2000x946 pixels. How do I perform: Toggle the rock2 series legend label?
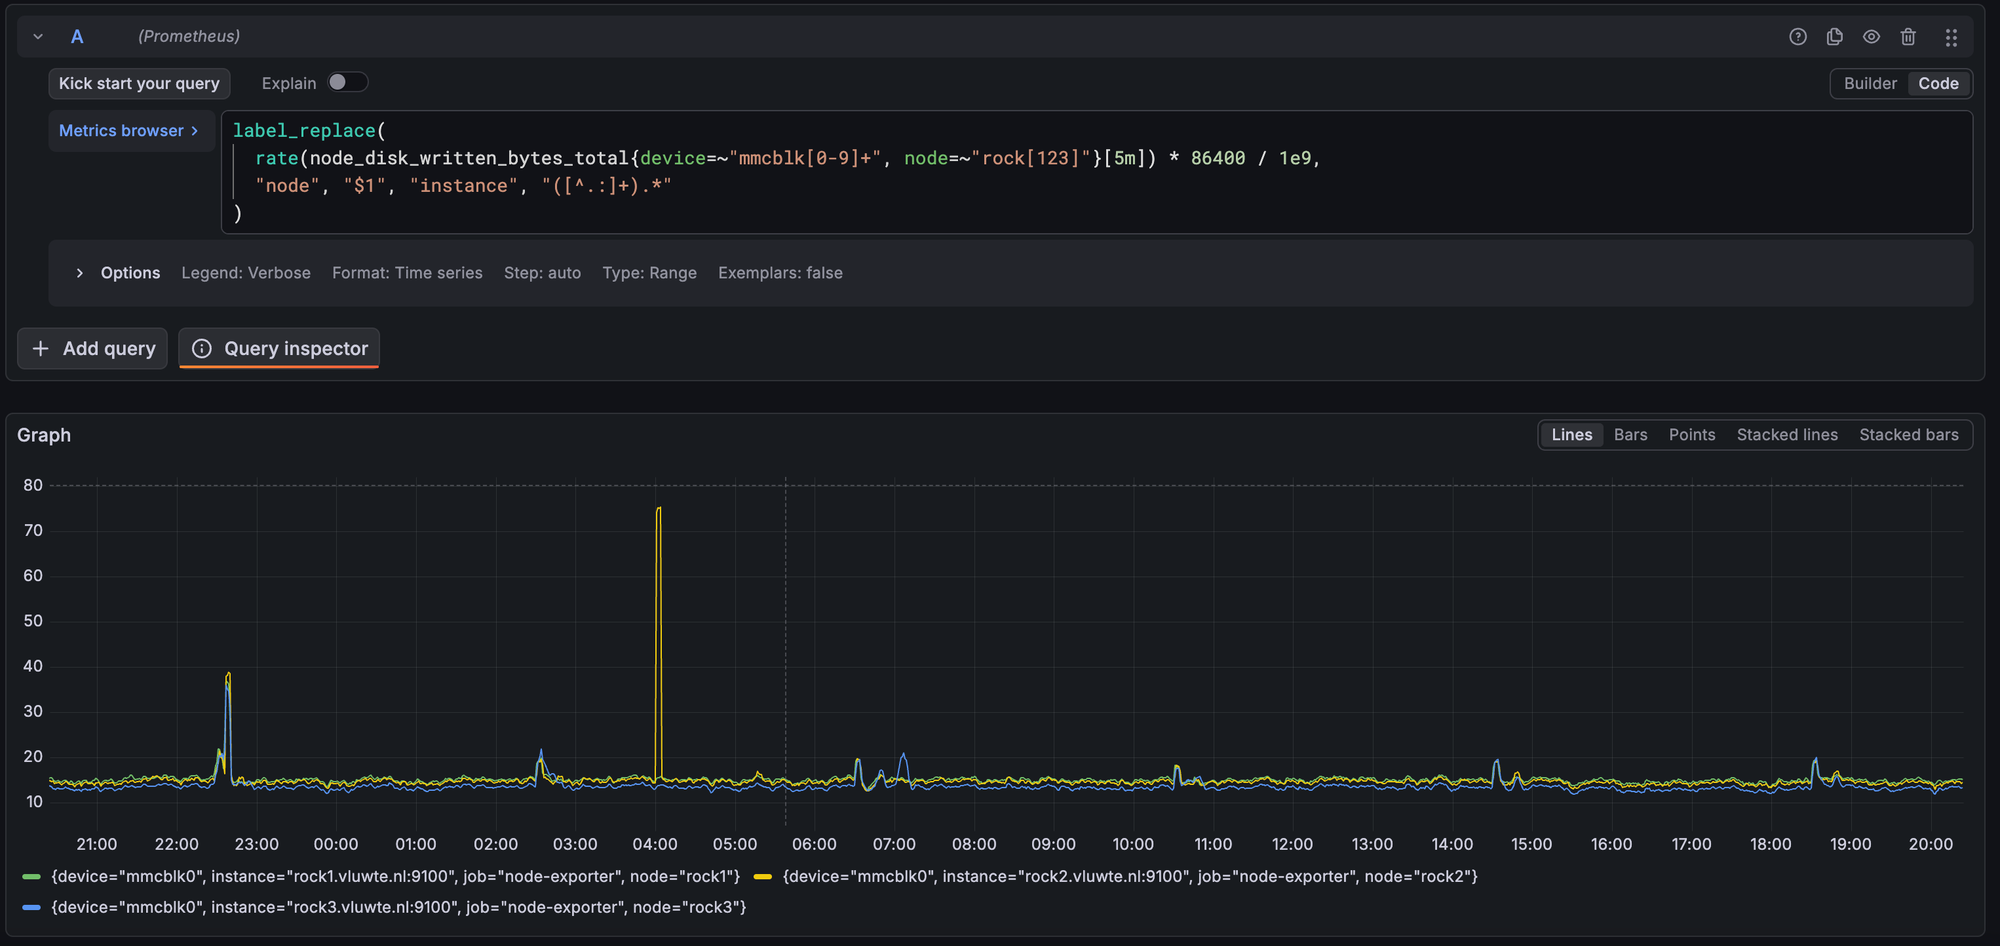tap(1130, 877)
